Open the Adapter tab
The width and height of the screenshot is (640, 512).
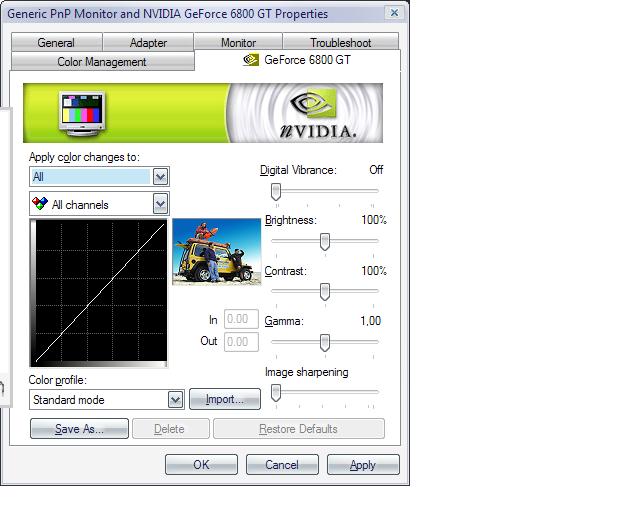point(148,42)
